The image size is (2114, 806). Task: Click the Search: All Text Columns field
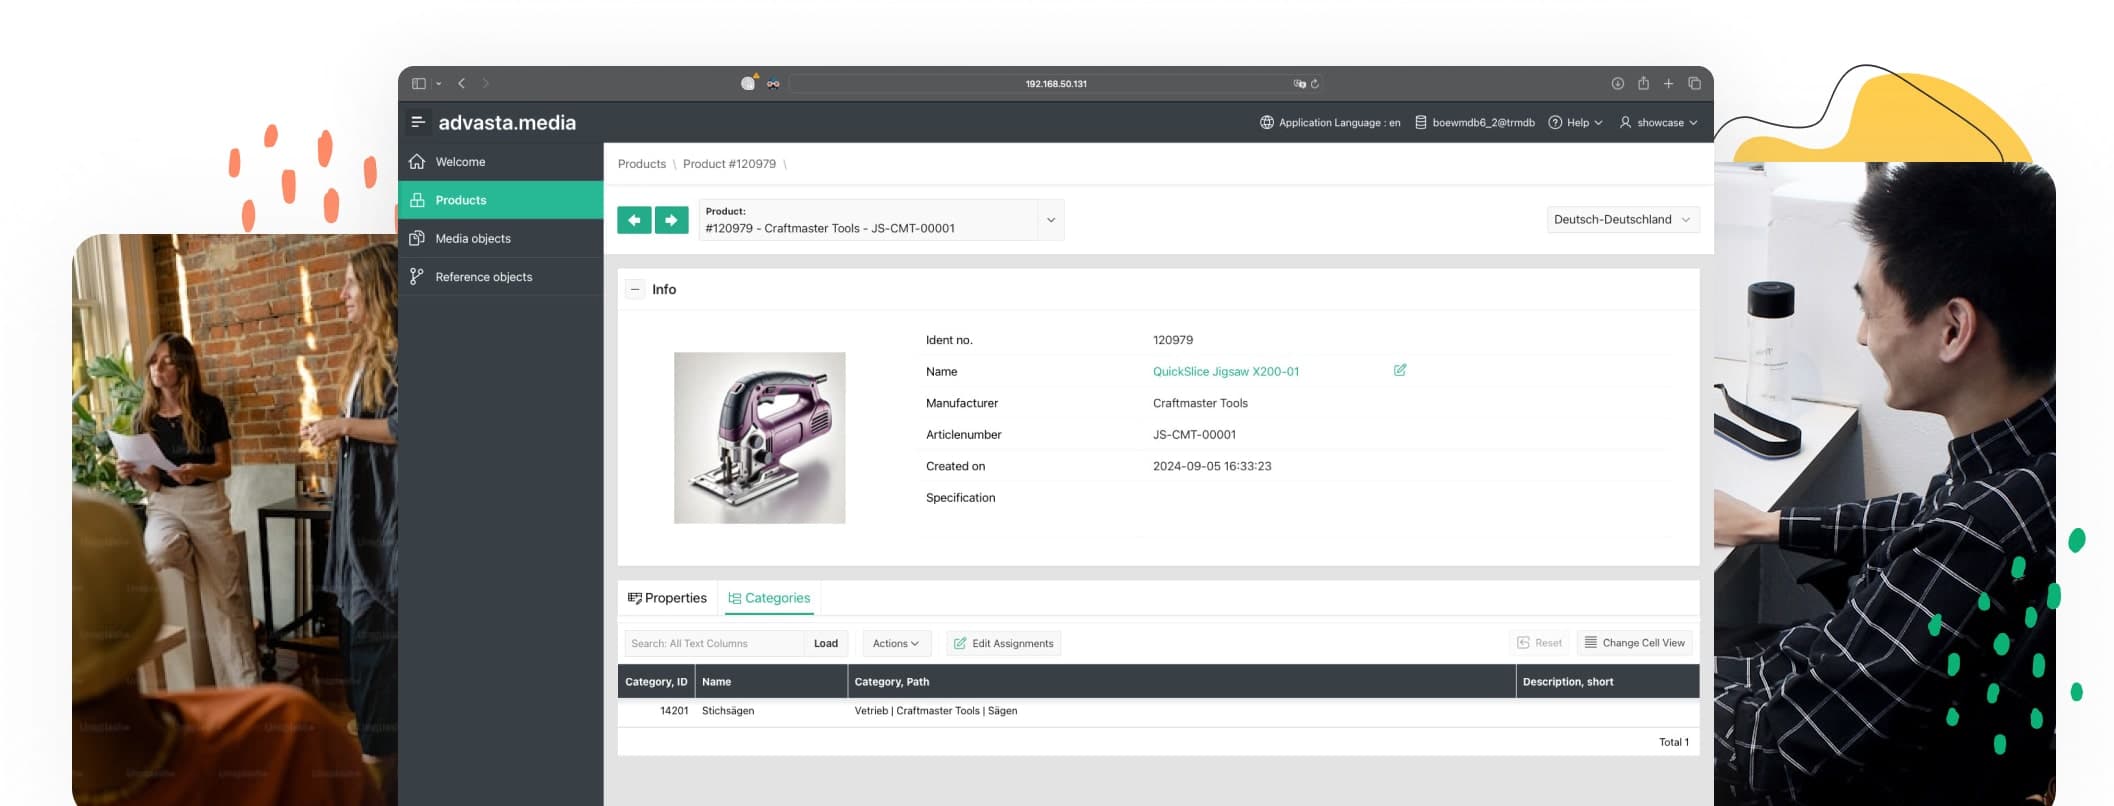pyautogui.click(x=714, y=643)
